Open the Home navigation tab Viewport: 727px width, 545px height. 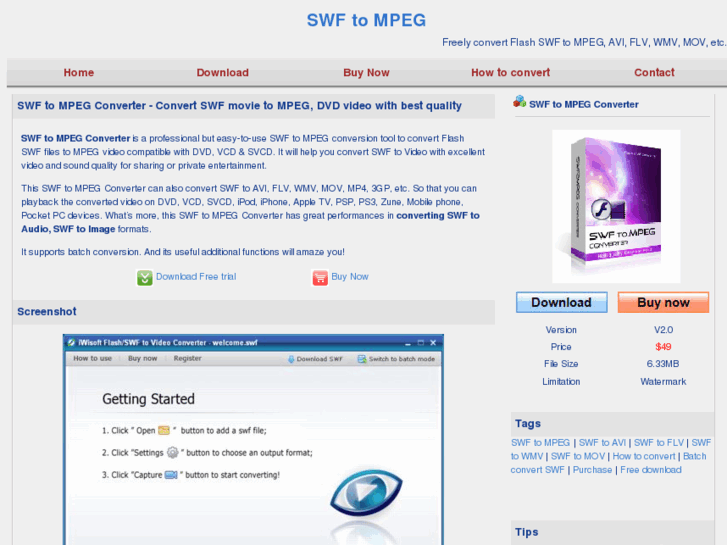pos(79,72)
